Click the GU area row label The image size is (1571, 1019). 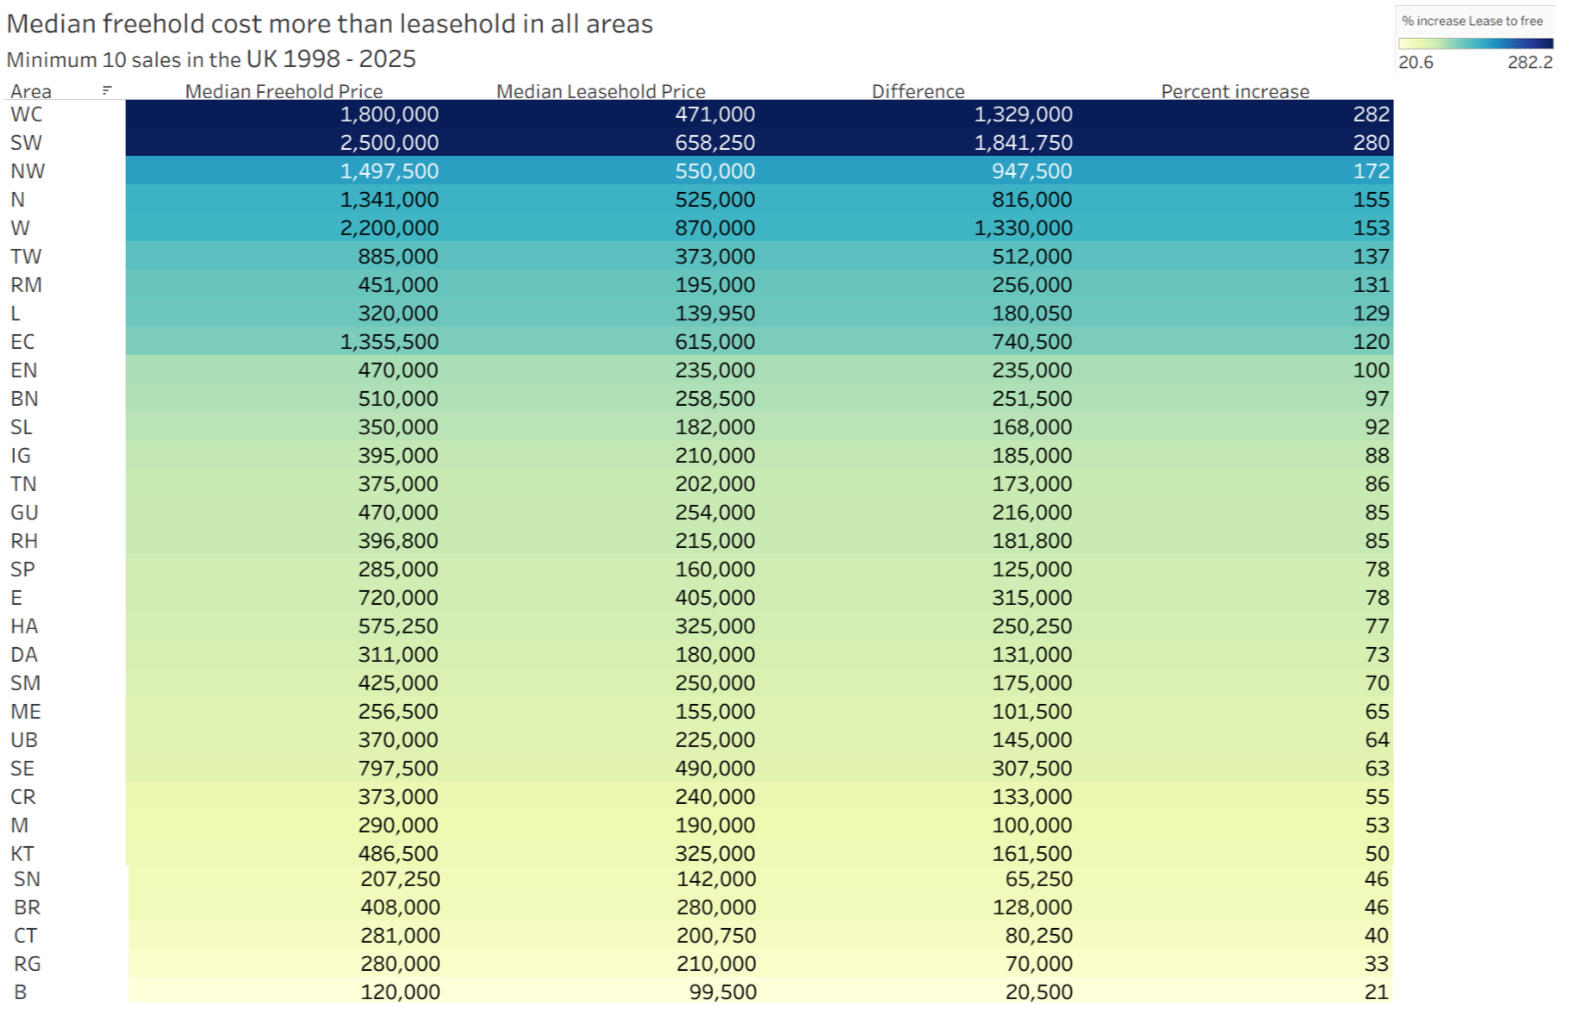[24, 512]
